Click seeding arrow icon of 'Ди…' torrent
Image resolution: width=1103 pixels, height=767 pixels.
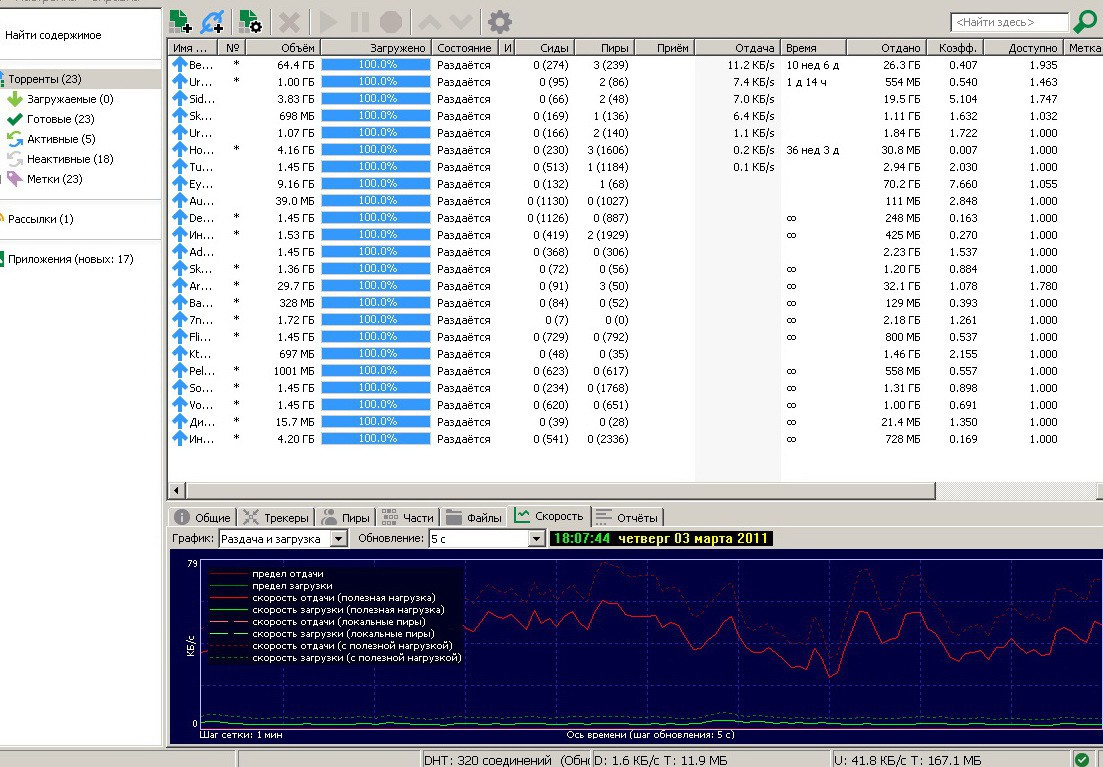pos(179,421)
